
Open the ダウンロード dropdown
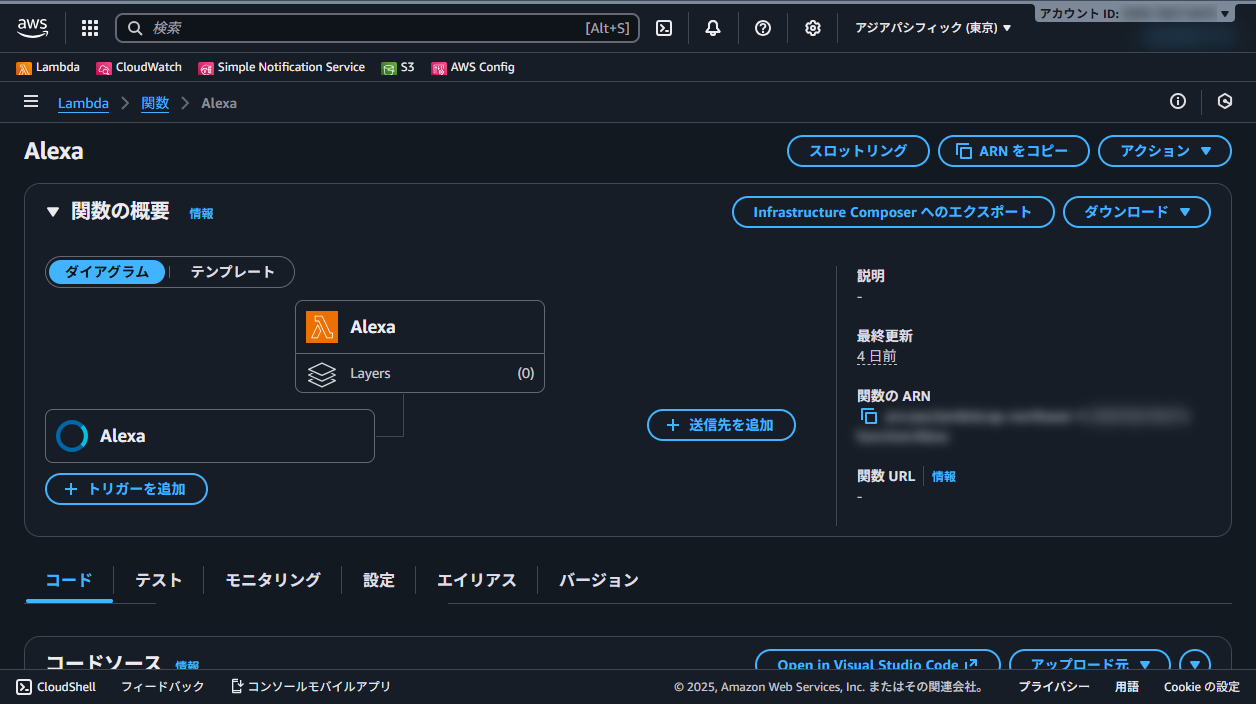point(1136,212)
